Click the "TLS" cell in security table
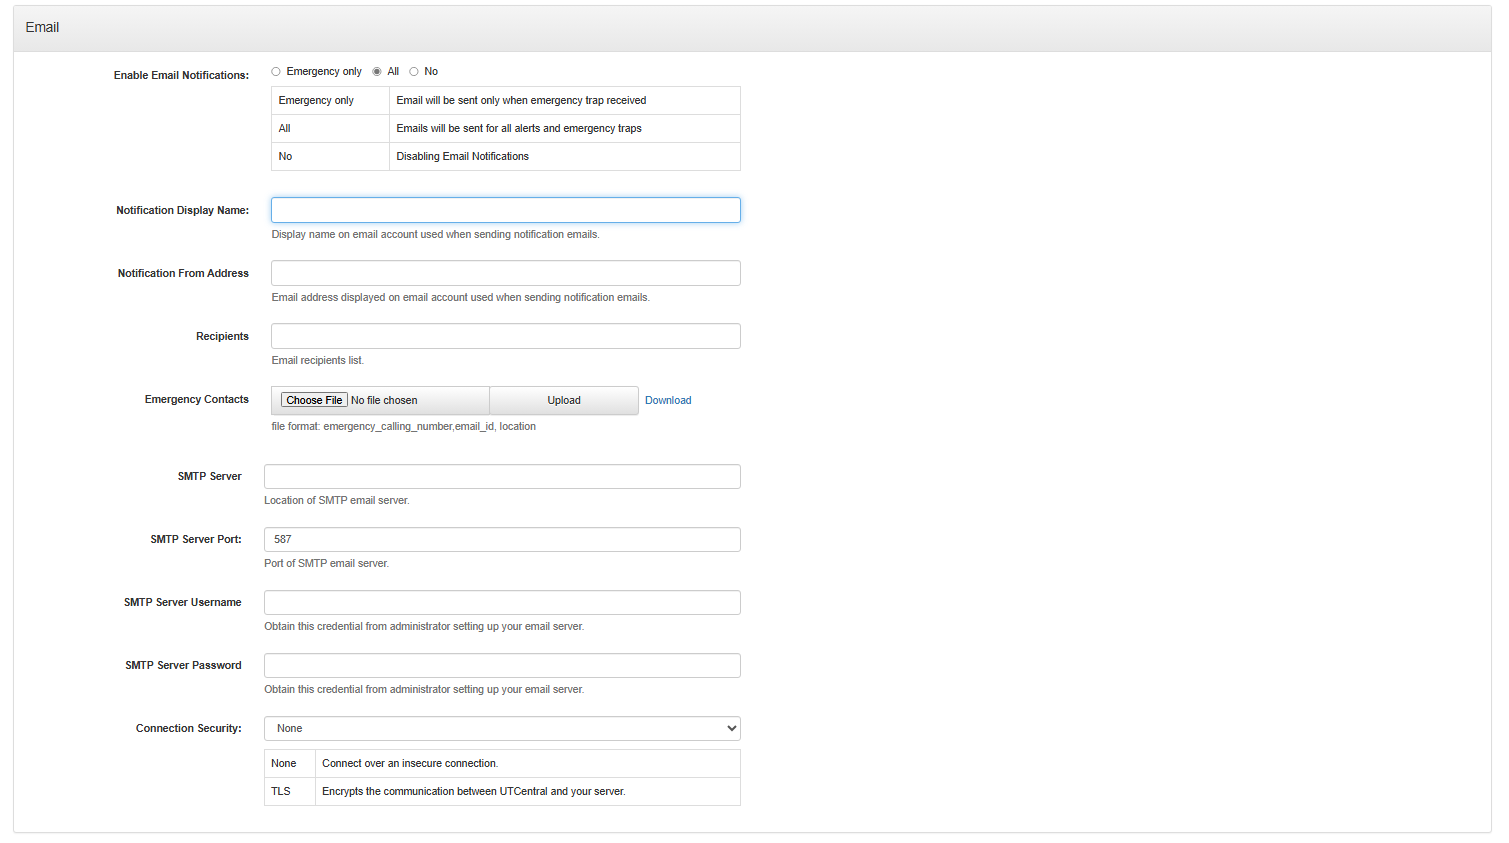Screen dimensions: 1509x843 (290, 792)
